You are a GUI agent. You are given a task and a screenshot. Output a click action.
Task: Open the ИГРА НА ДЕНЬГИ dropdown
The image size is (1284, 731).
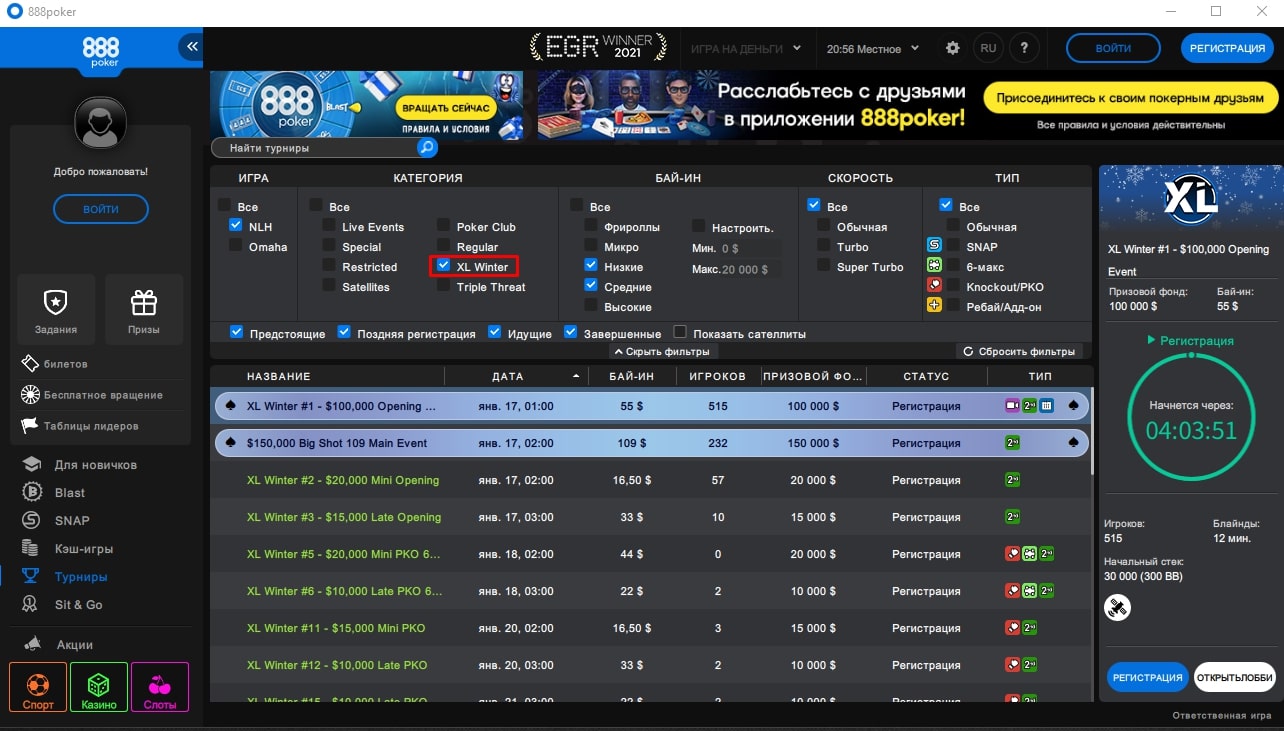(745, 48)
